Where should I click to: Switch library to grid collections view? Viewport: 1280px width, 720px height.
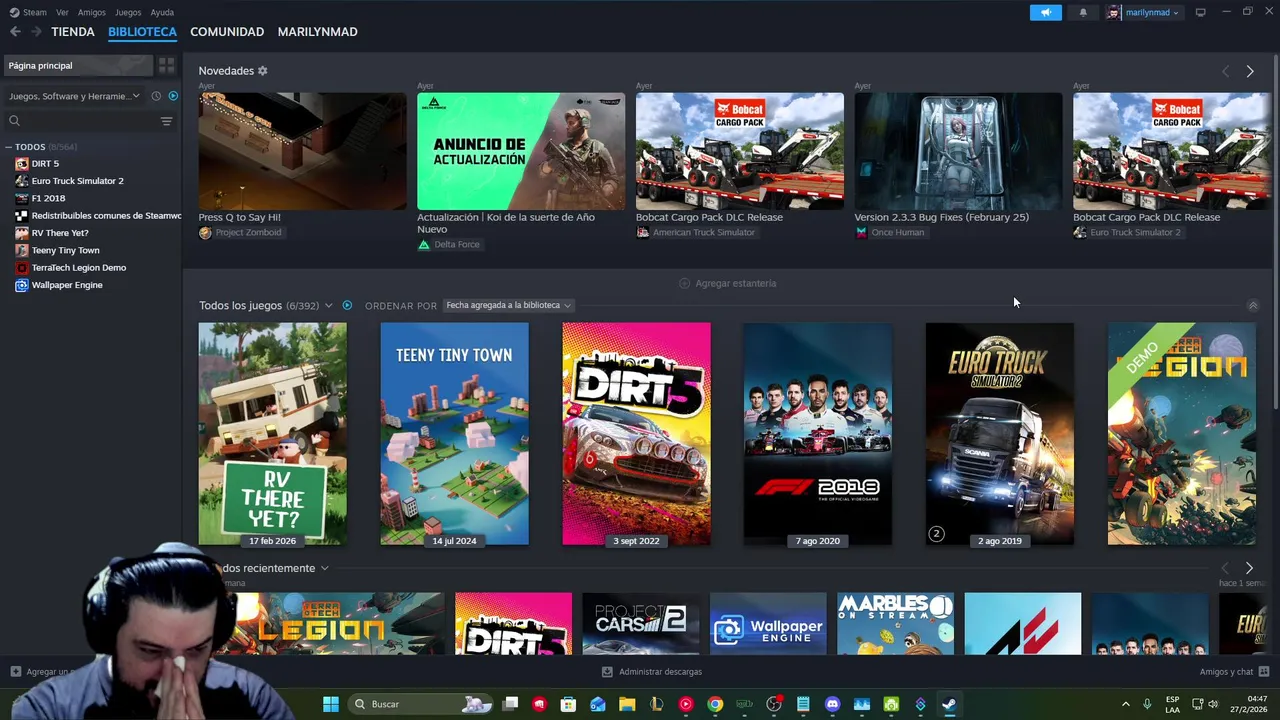click(x=166, y=65)
